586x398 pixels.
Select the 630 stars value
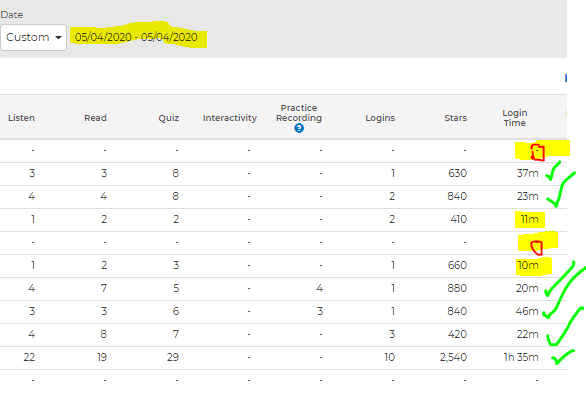(x=457, y=173)
